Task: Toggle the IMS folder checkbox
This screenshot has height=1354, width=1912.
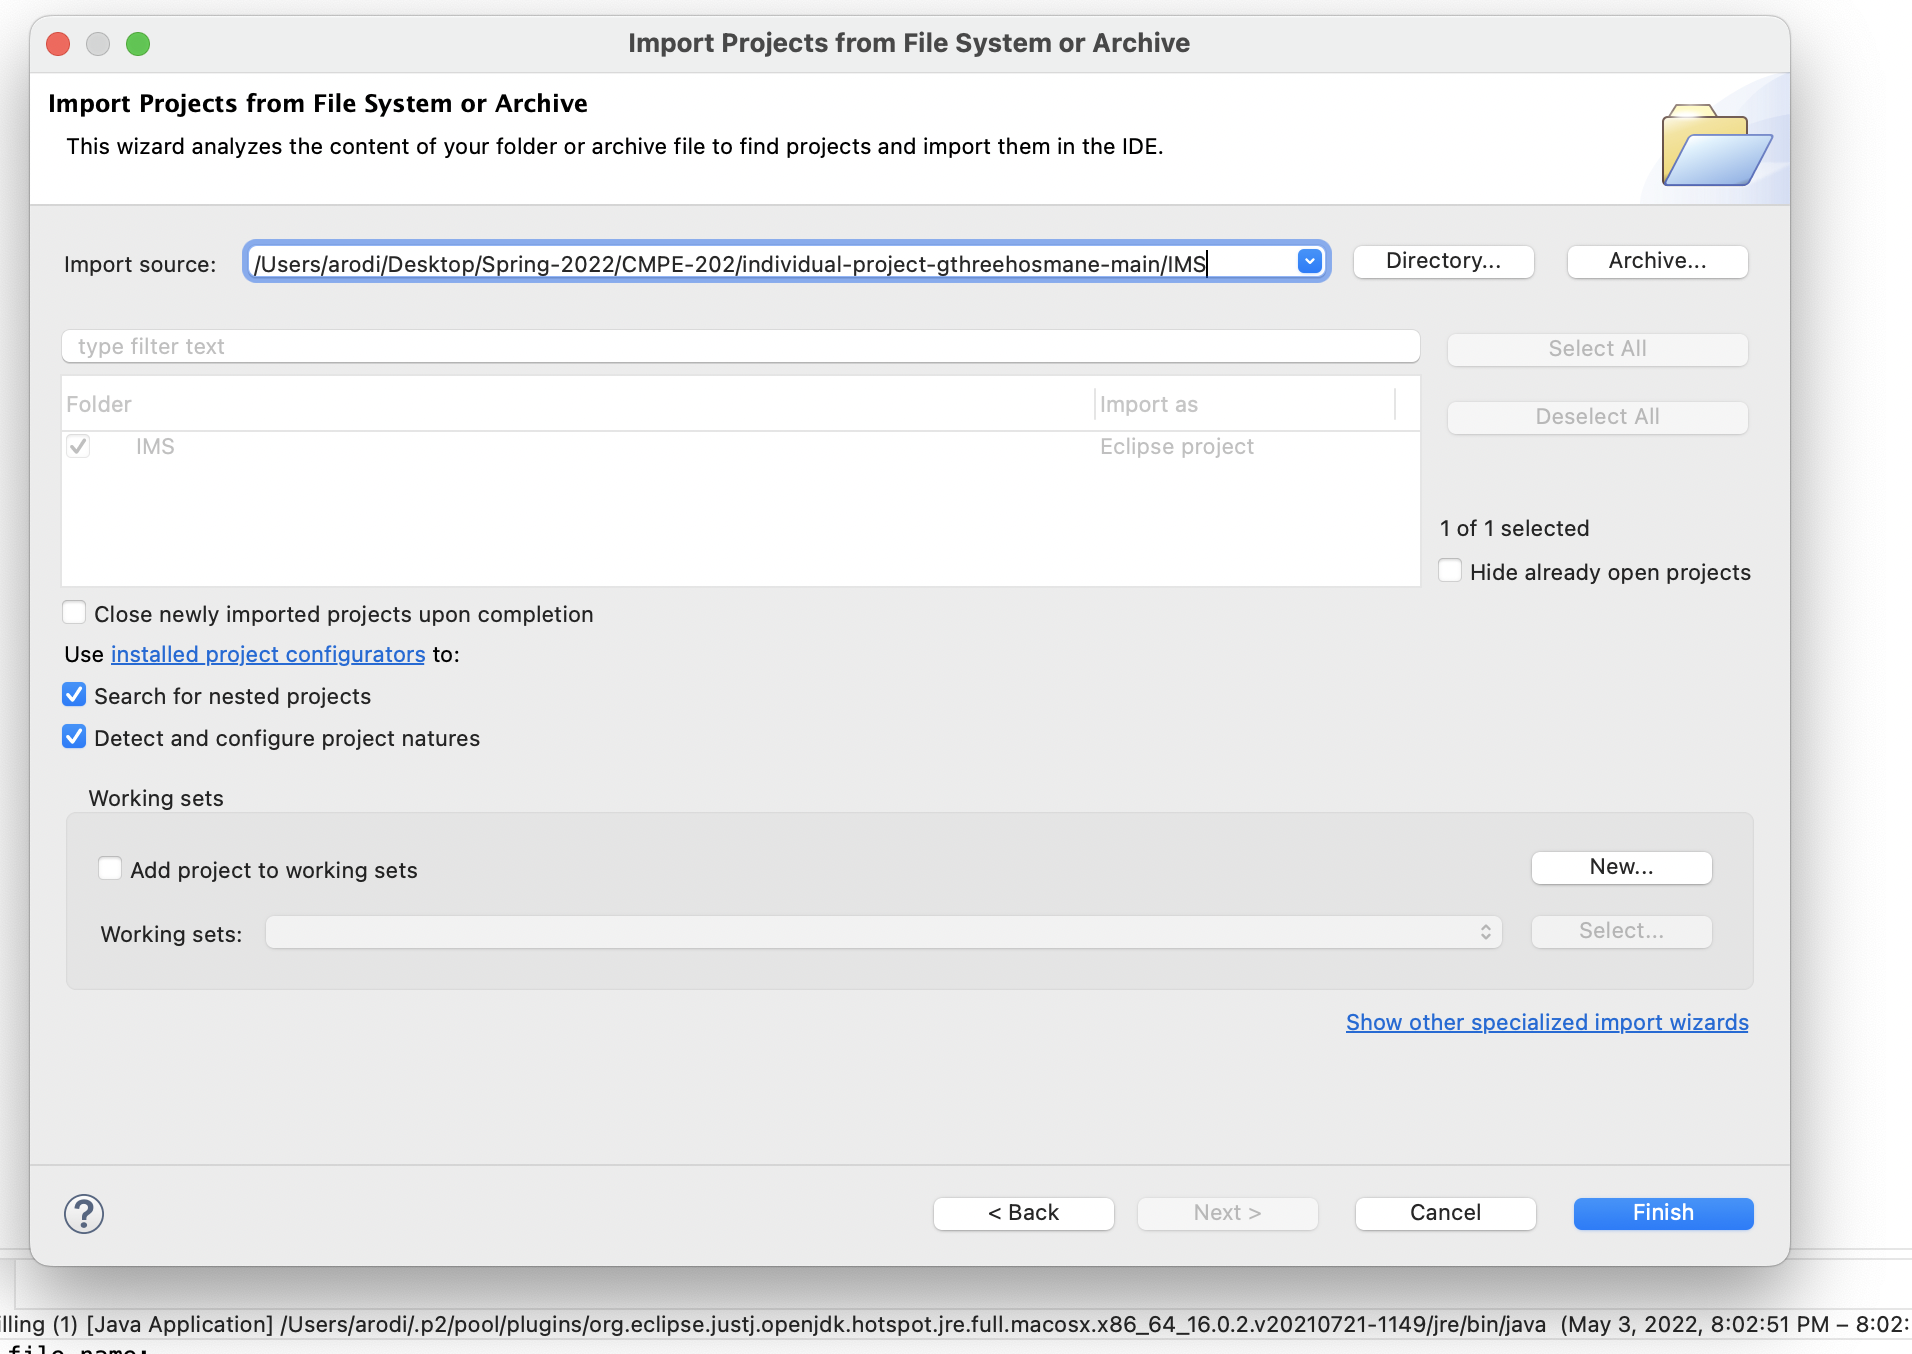Action: (78, 446)
